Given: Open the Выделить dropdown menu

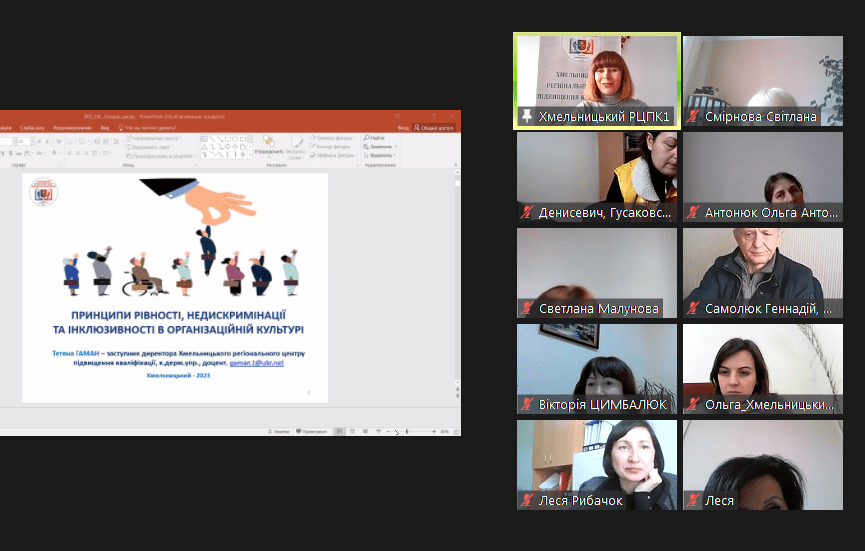Looking at the screenshot, I should point(380,156).
